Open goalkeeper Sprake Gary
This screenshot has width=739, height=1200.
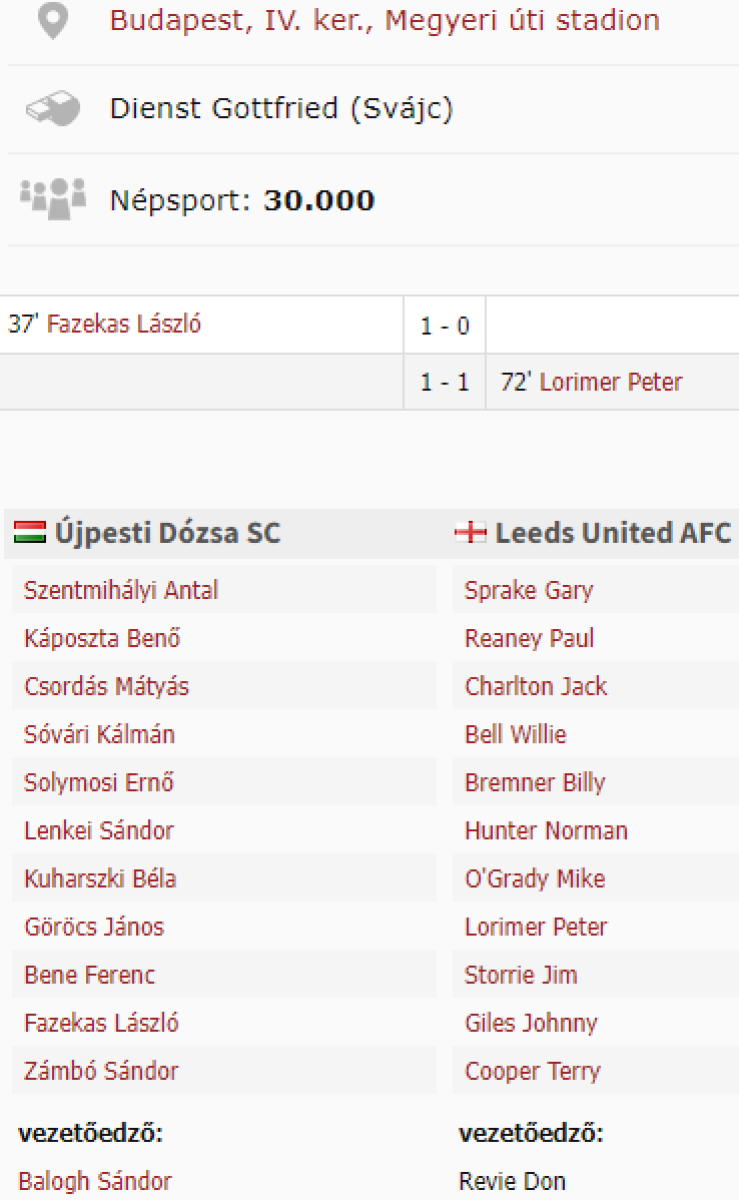(528, 590)
